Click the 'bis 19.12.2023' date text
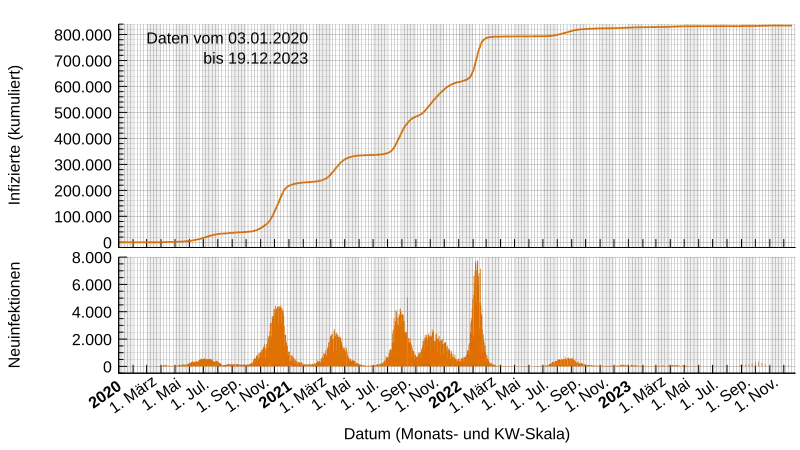The height and width of the screenshot is (450, 800). pyautogui.click(x=255, y=59)
